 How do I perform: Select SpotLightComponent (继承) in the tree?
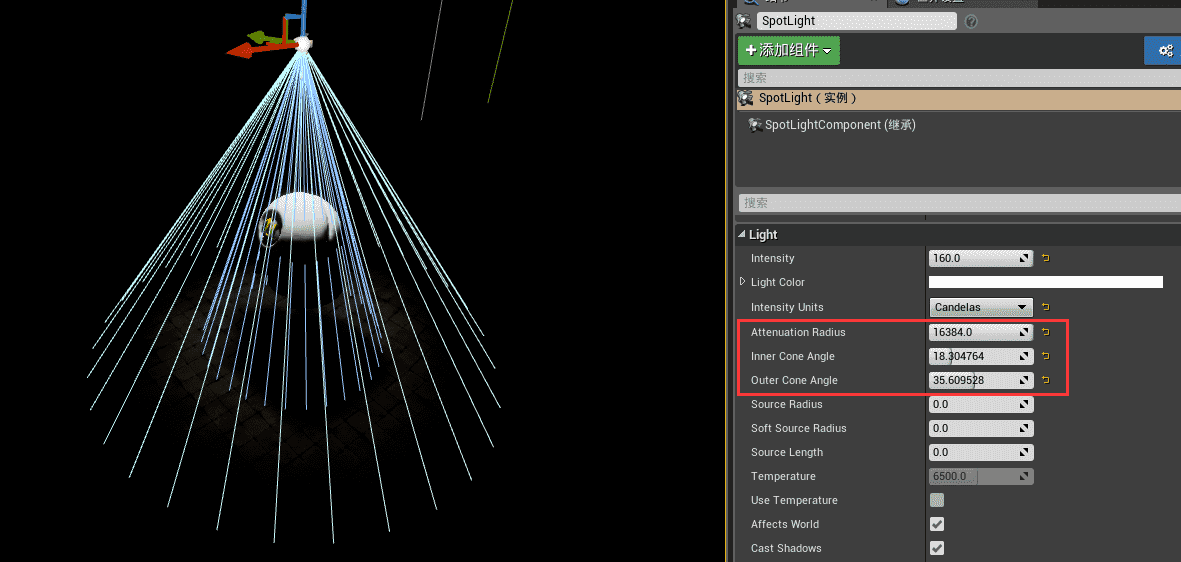point(839,125)
